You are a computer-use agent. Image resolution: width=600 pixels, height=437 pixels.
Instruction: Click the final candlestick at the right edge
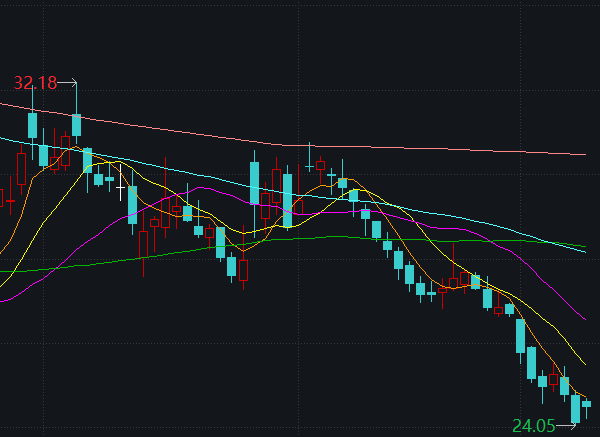tap(586, 404)
